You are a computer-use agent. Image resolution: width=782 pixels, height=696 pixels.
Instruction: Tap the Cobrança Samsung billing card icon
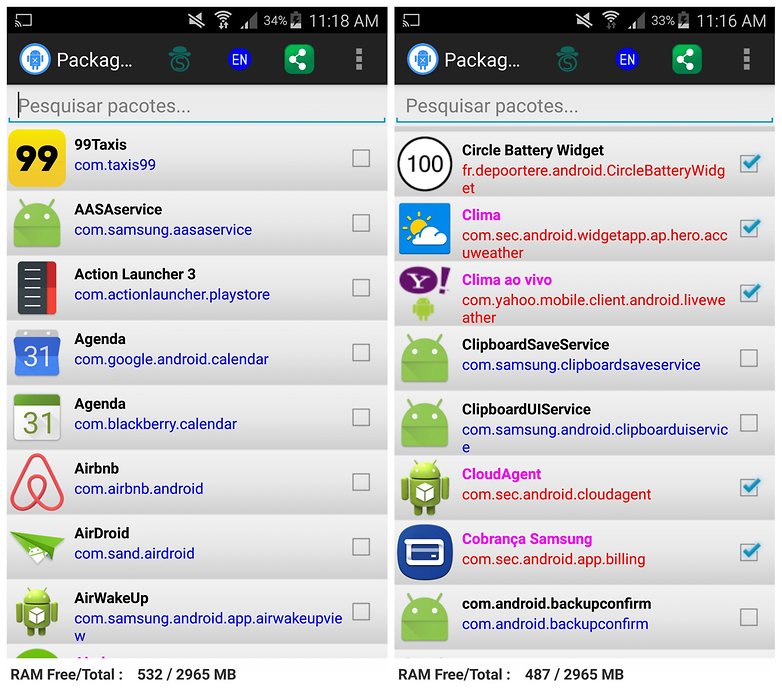click(425, 552)
